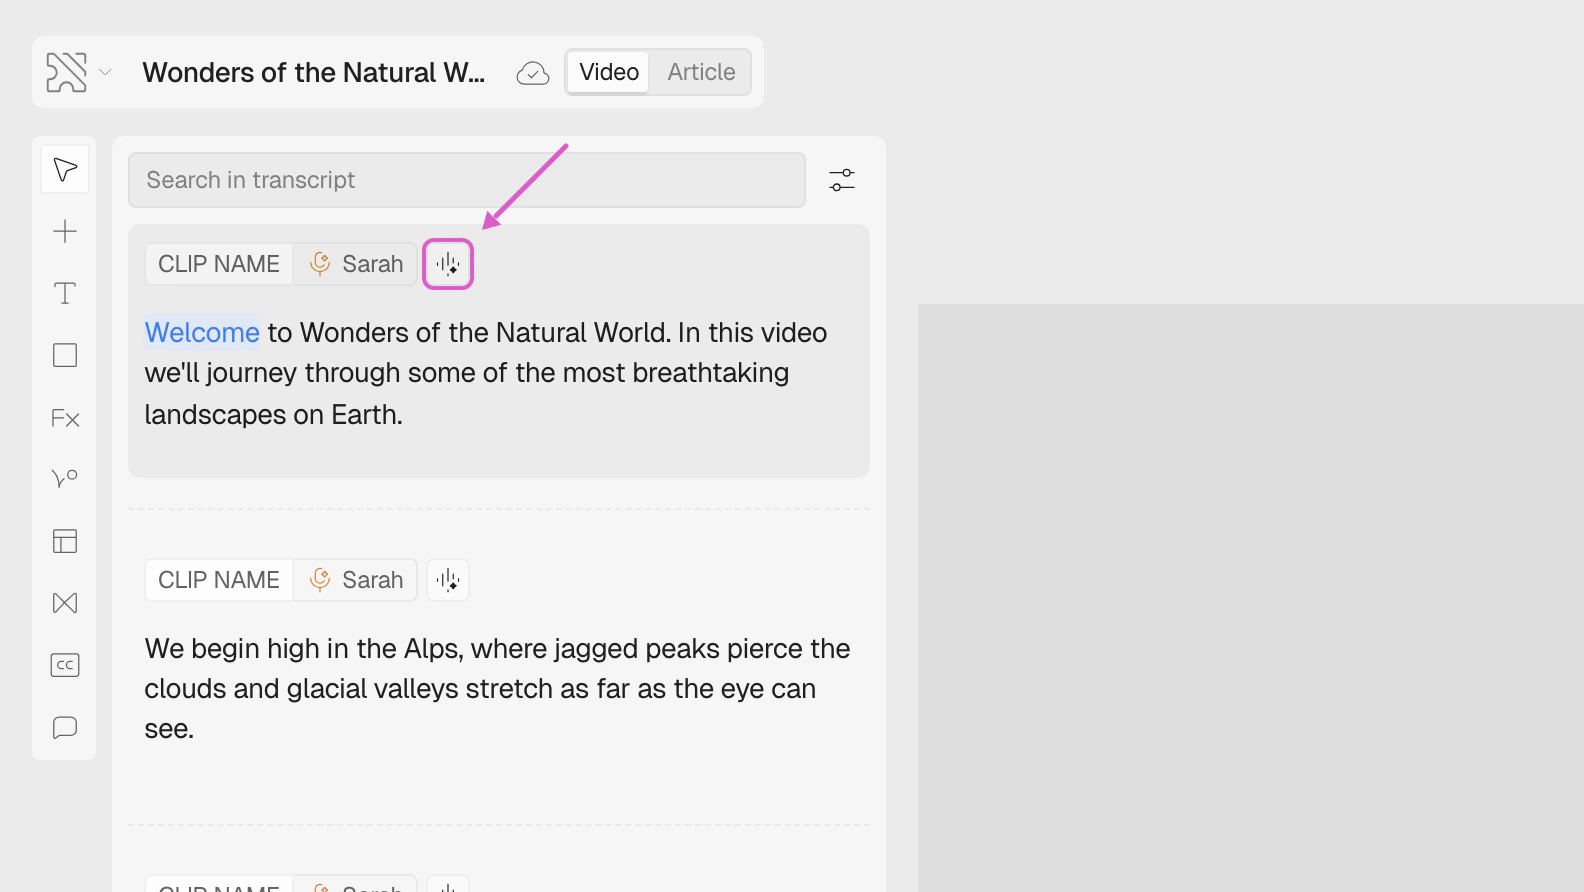Screen dimensions: 1584x892
Task: Click the AI voice icon on Alps clip
Action: [x=448, y=580]
